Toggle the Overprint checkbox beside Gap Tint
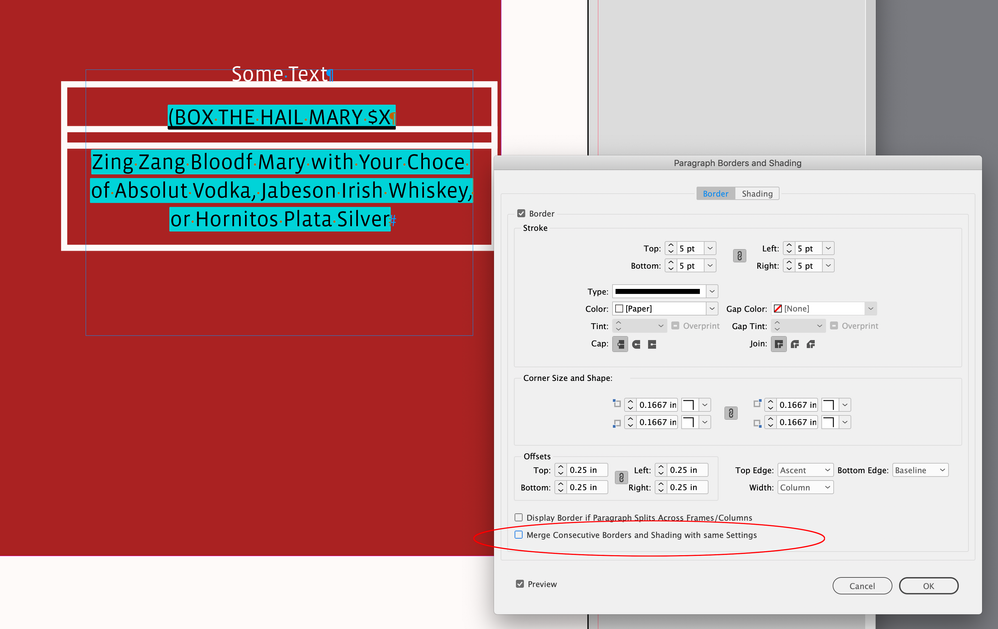The width and height of the screenshot is (998, 629). coord(834,325)
